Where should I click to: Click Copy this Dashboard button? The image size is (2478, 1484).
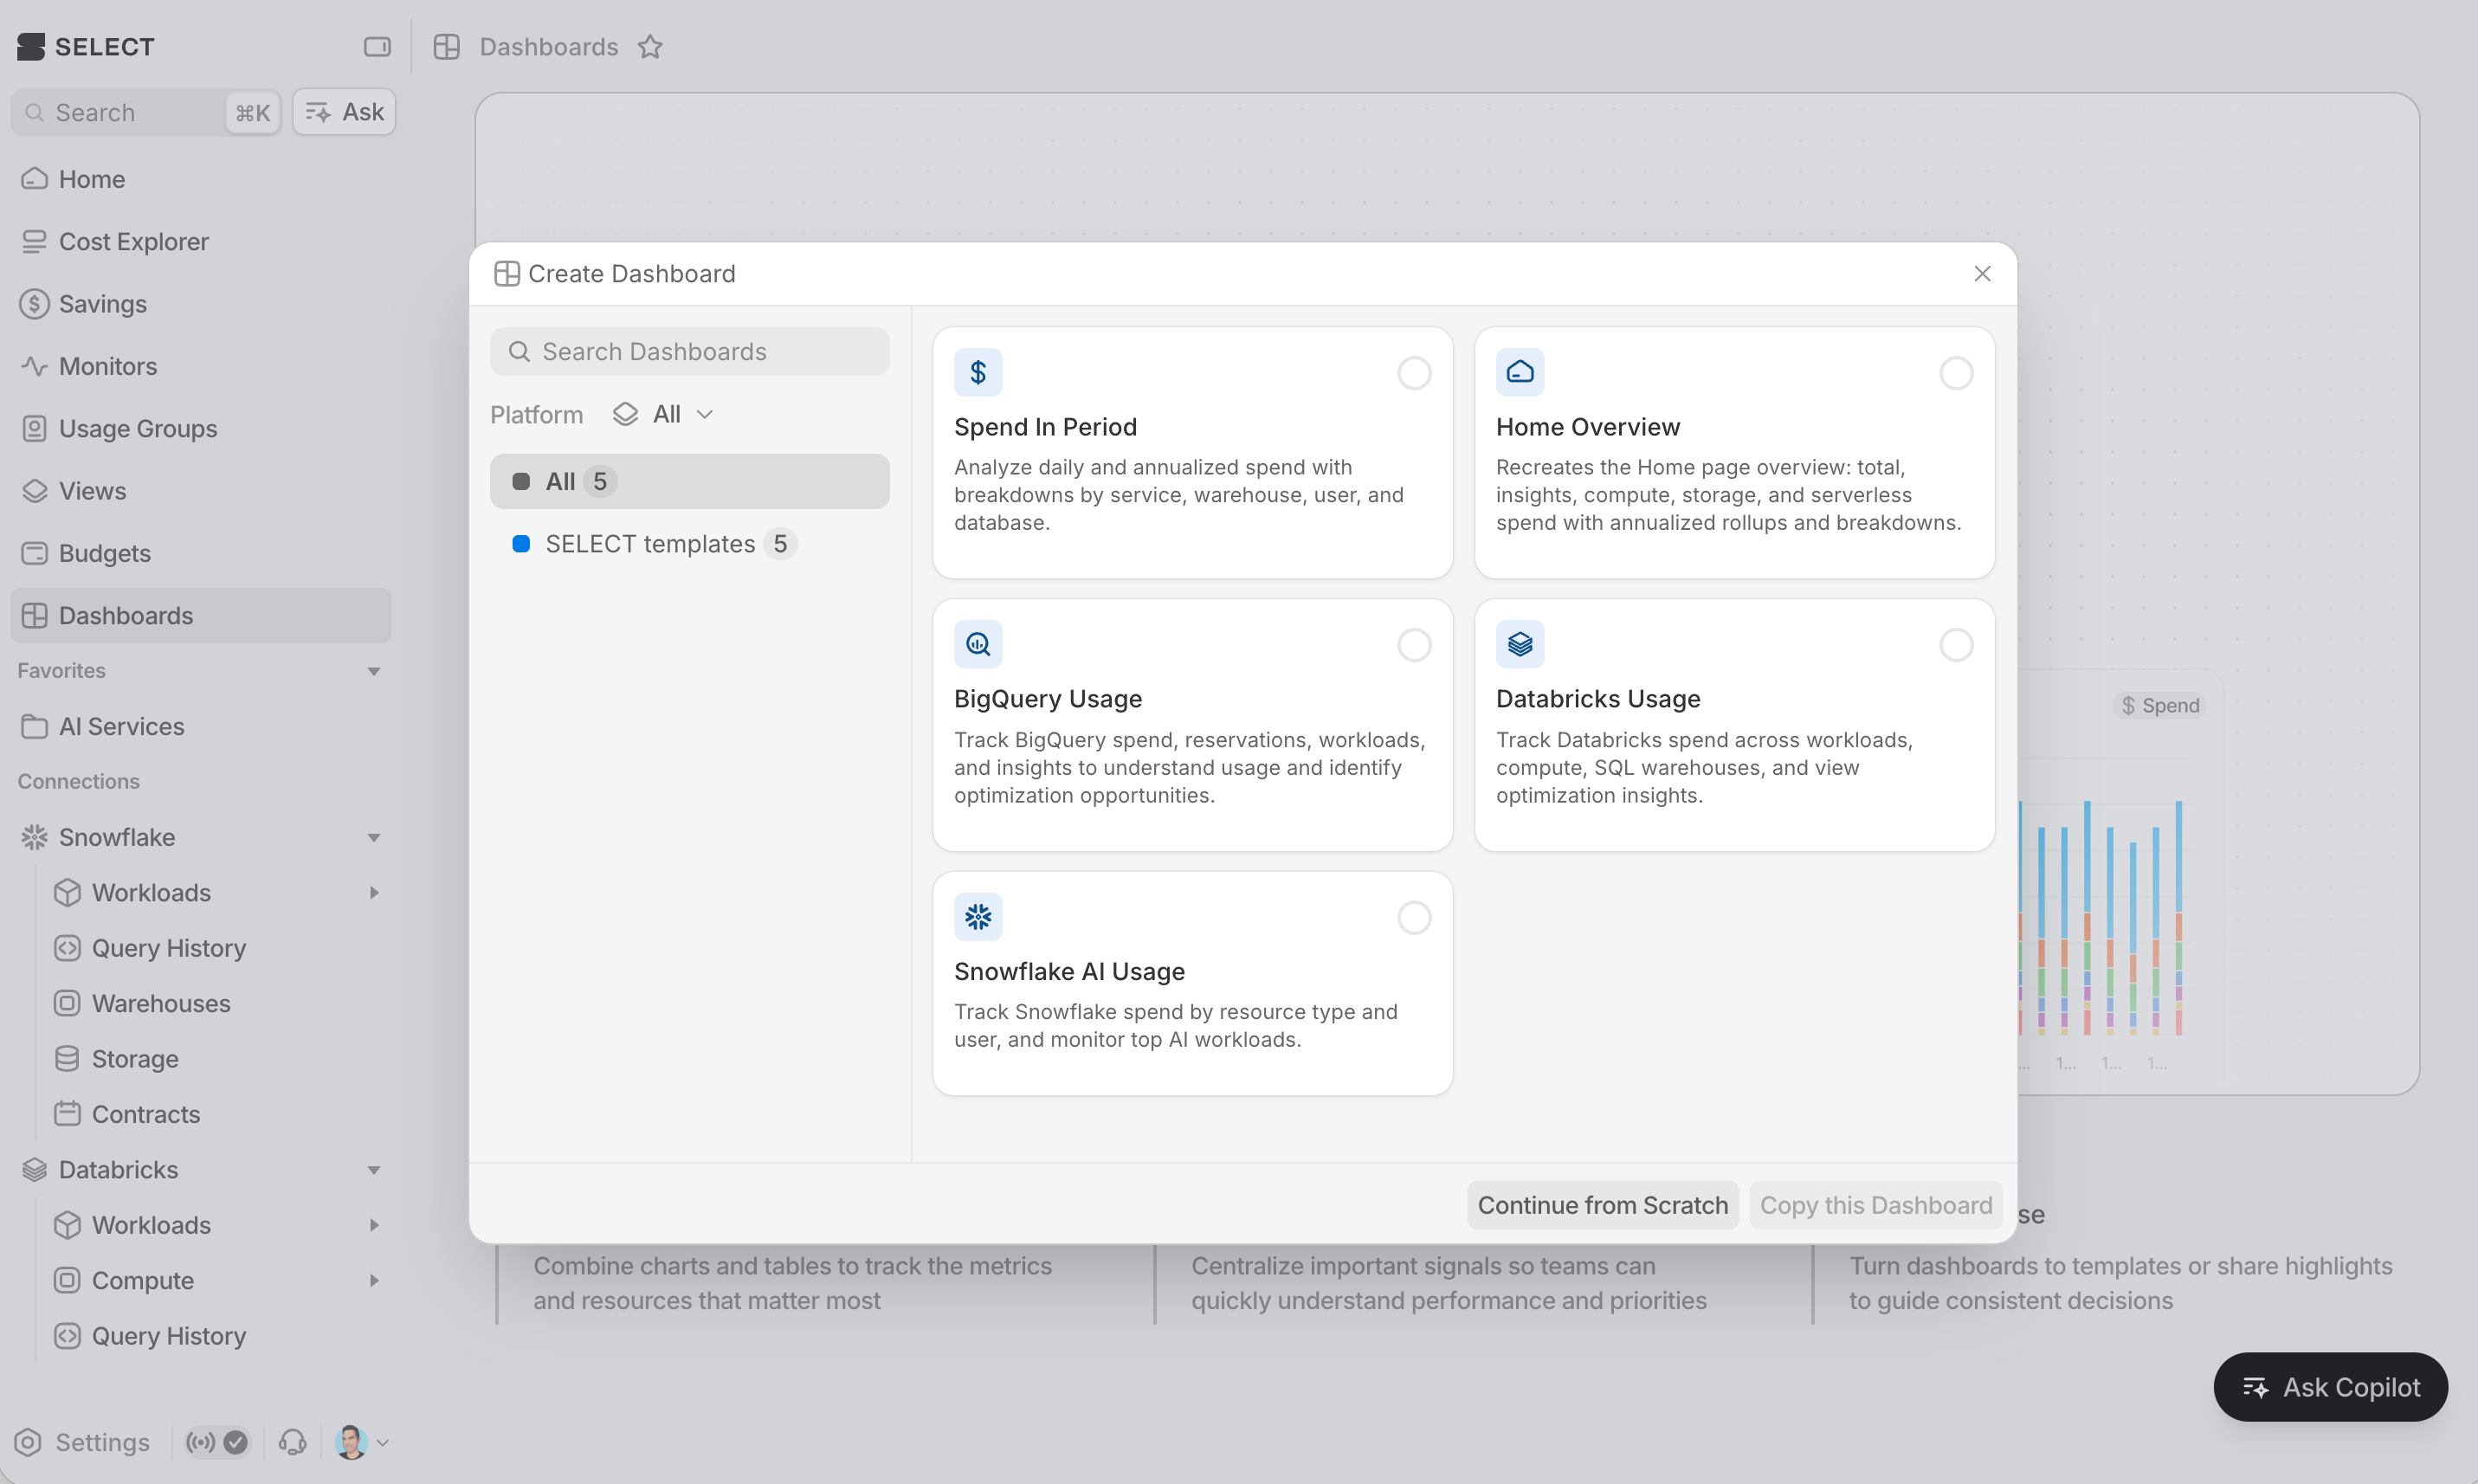1876,1205
